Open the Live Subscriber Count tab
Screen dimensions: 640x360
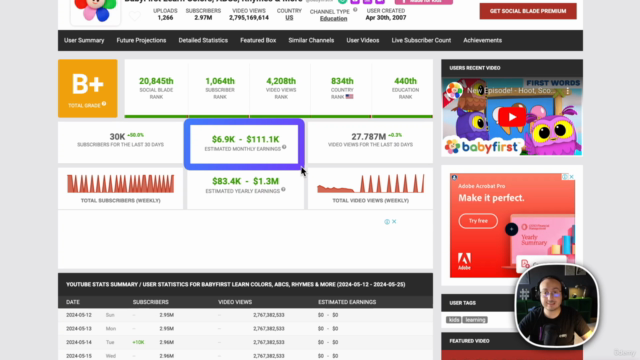[421, 40]
